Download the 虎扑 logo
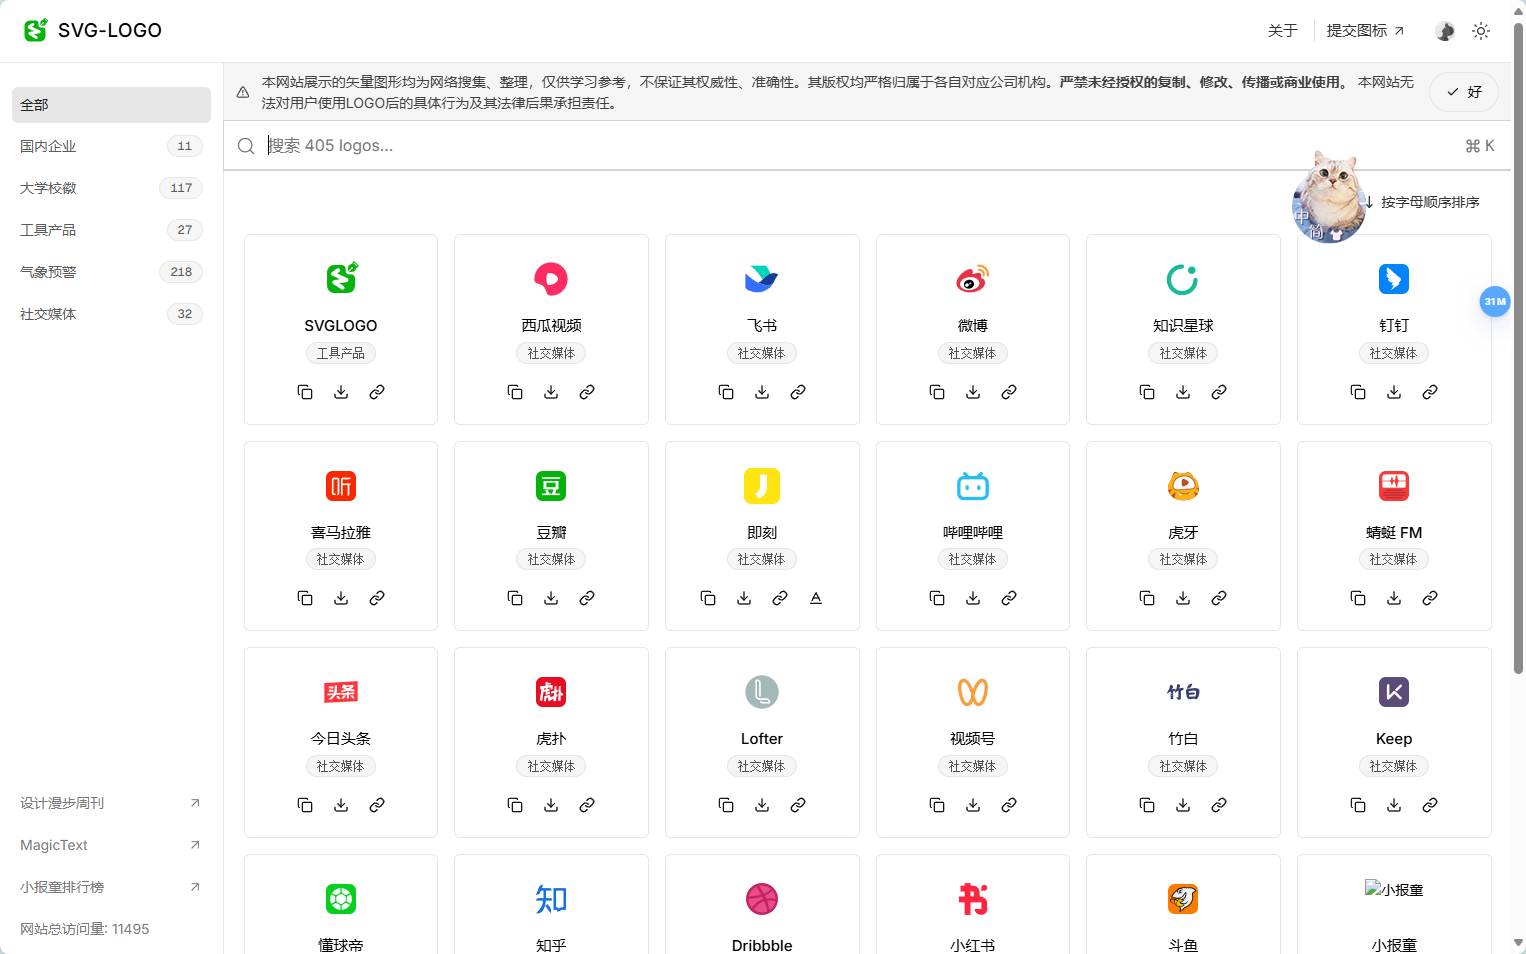 (551, 805)
